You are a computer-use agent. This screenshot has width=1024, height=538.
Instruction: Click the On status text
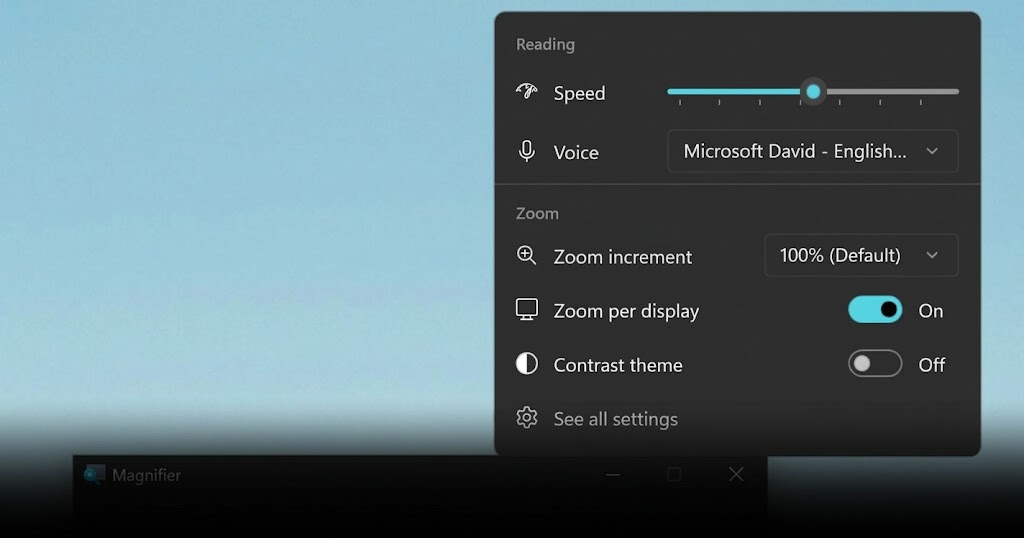pyautogui.click(x=931, y=311)
